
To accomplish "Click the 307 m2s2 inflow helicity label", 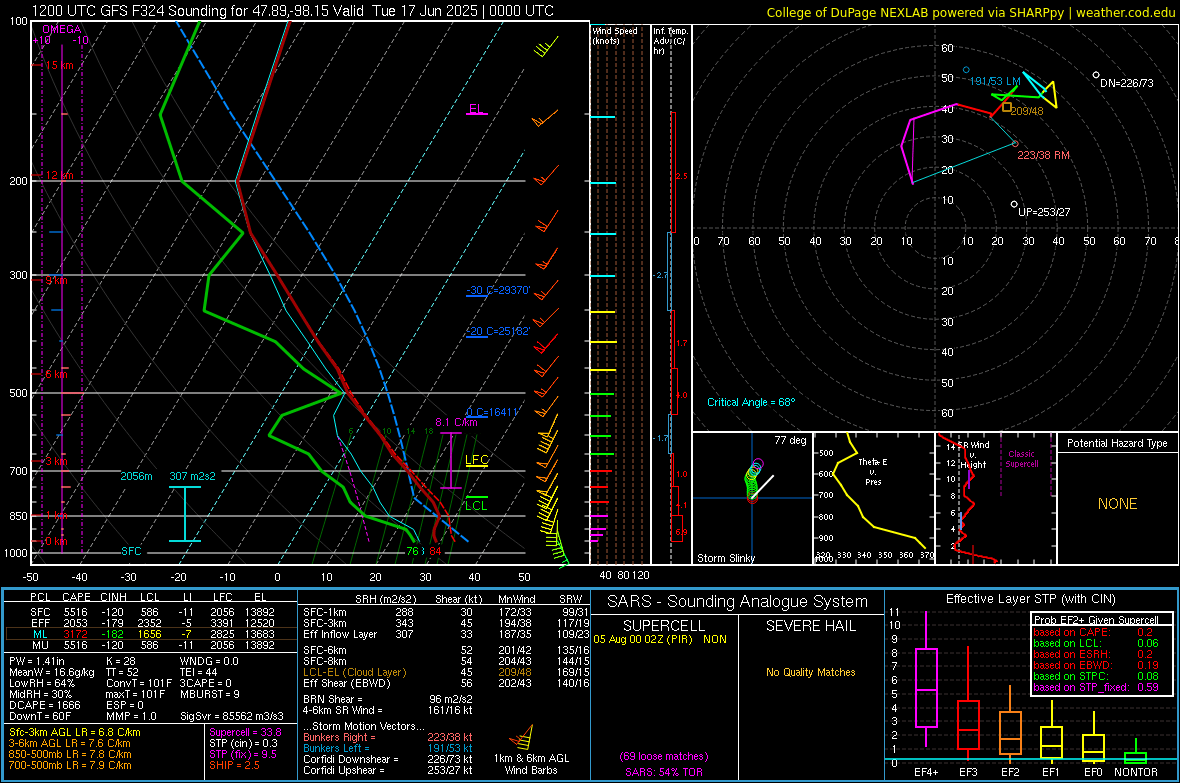I will (193, 477).
